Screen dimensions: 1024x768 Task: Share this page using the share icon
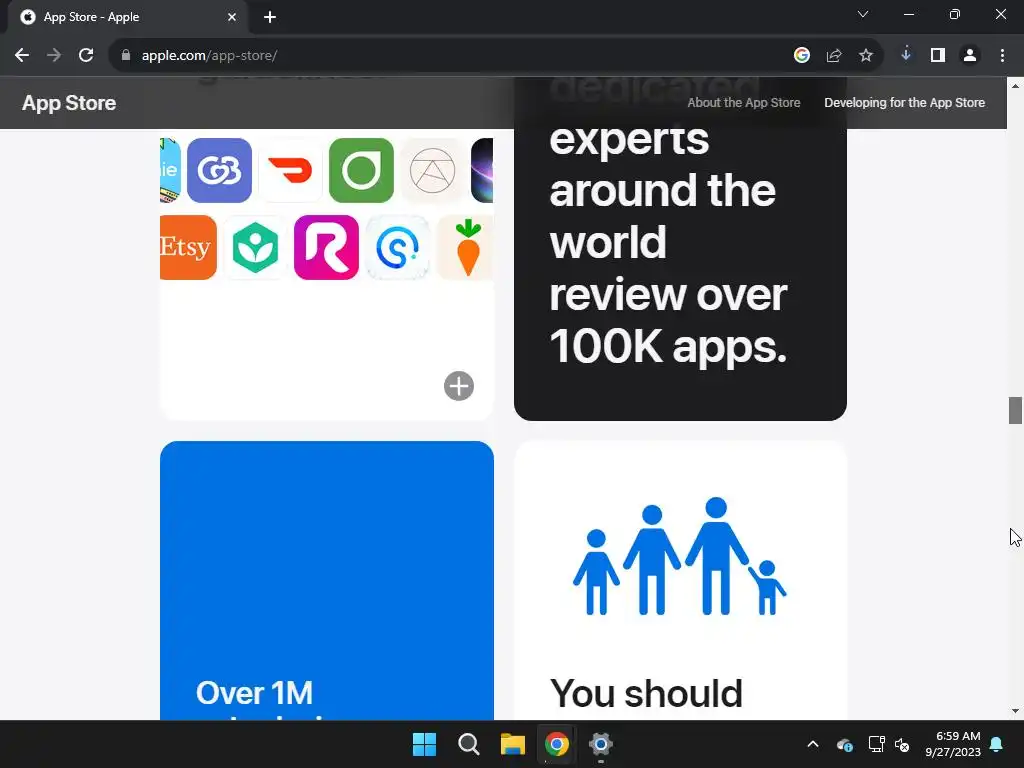coord(834,56)
